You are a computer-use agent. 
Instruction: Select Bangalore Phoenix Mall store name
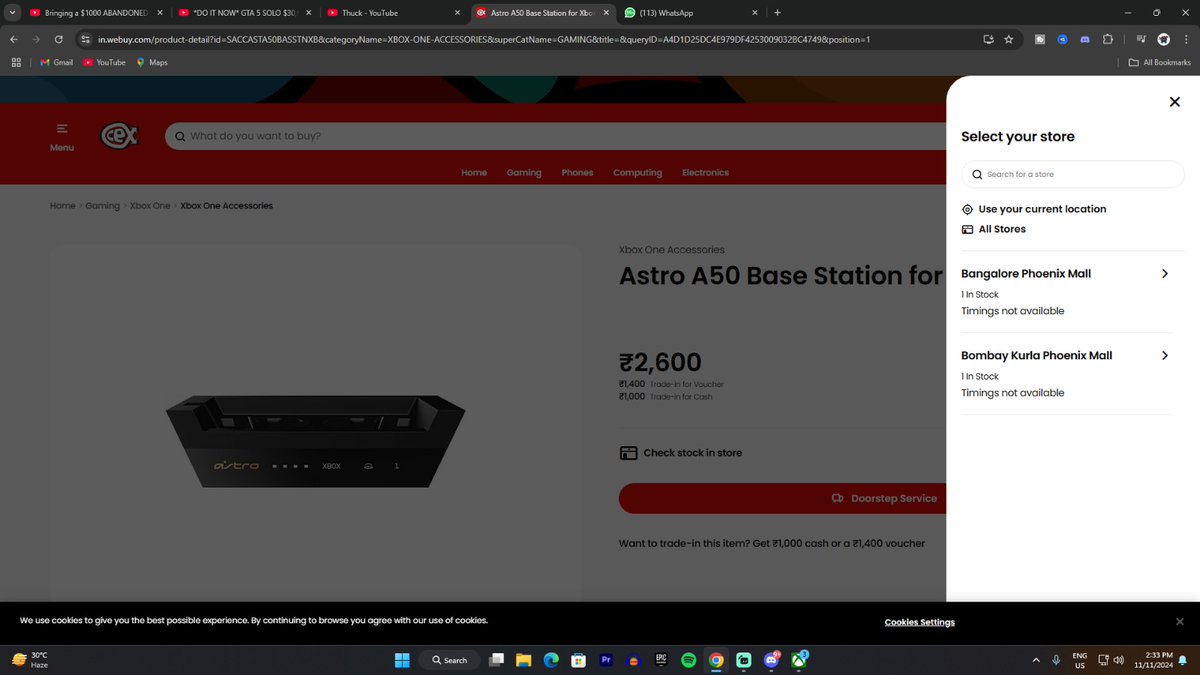coord(1026,273)
